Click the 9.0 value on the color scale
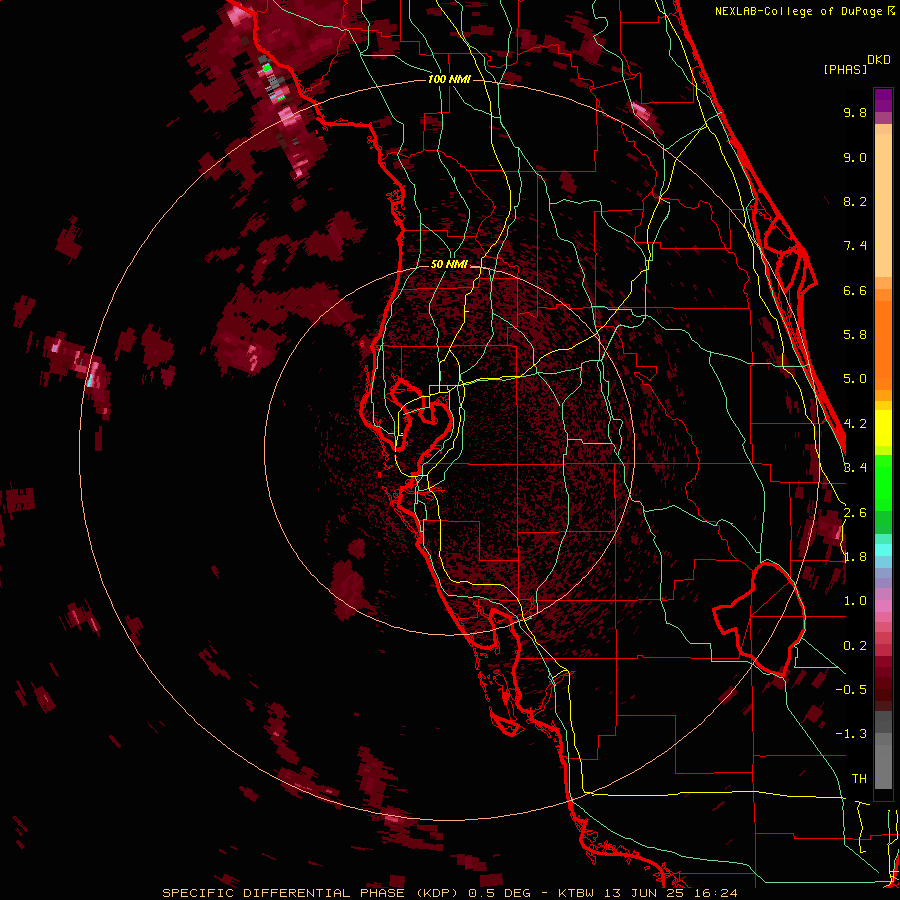900x900 pixels. [x=855, y=157]
